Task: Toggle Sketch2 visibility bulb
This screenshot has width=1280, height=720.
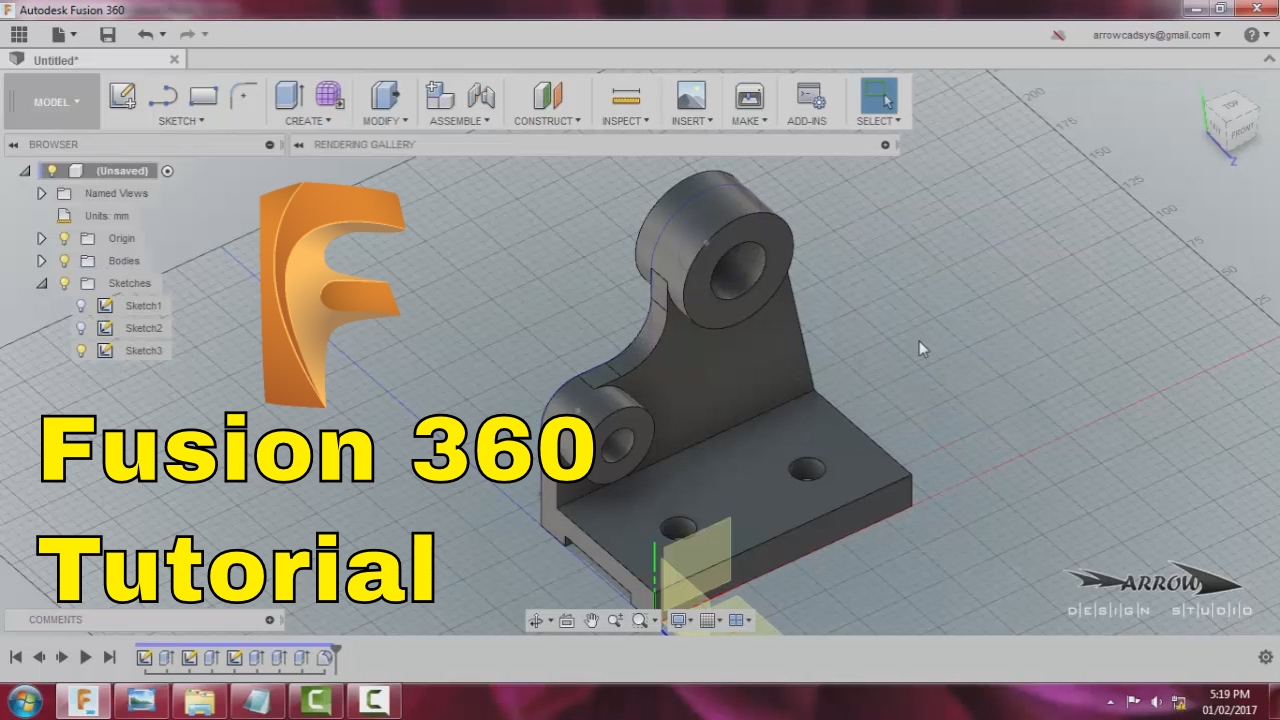Action: click(81, 328)
